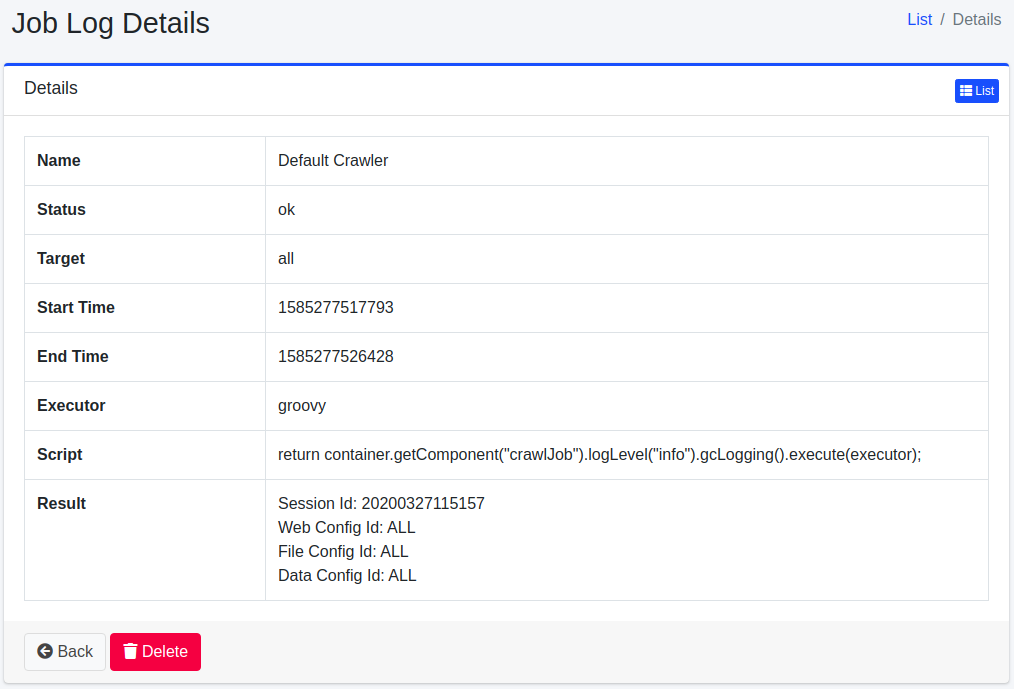Click the Data Config Id: ALL line
1014x689 pixels.
[x=347, y=576]
